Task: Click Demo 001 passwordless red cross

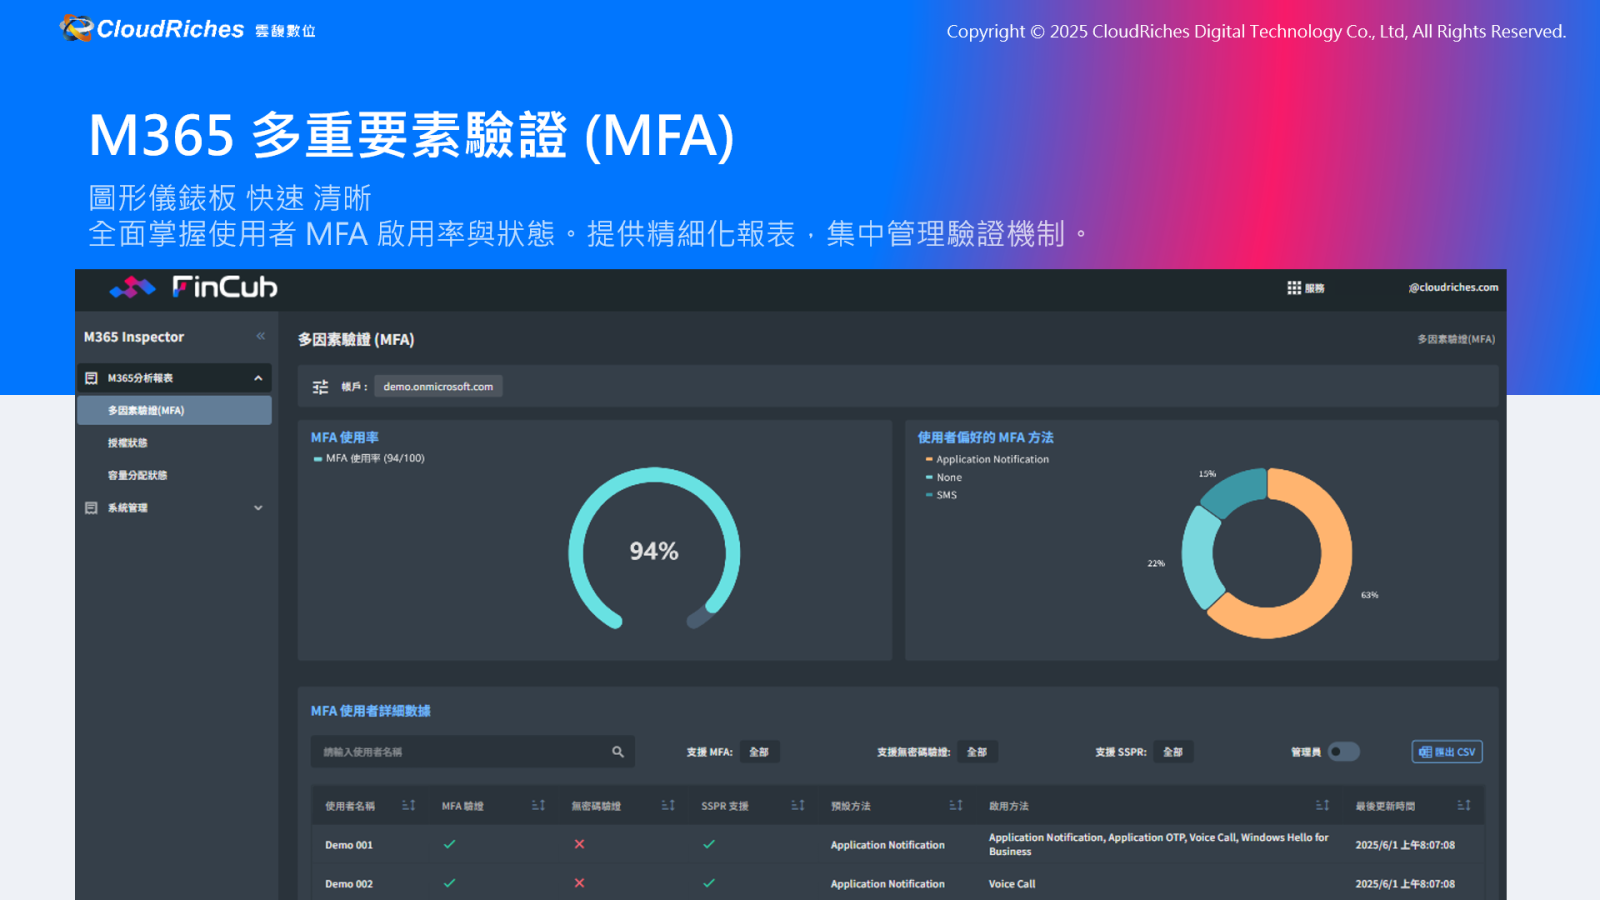Action: (x=579, y=845)
